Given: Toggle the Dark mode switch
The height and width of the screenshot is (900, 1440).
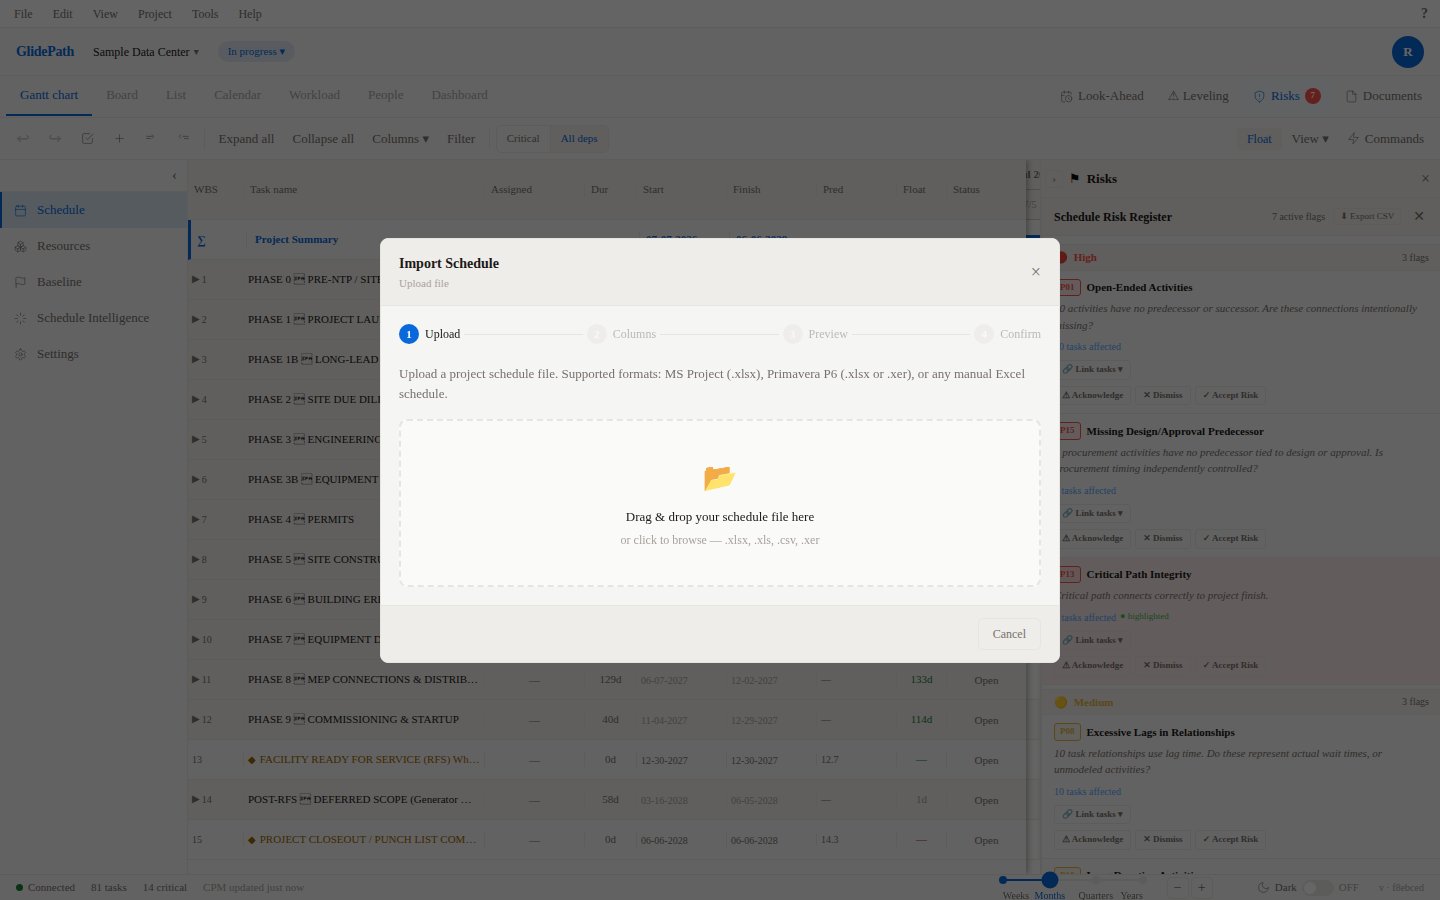Looking at the screenshot, I should click(1317, 887).
